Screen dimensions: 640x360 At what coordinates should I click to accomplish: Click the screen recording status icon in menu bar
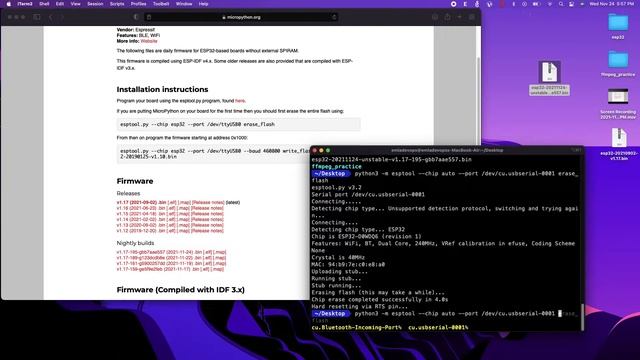(453, 4)
